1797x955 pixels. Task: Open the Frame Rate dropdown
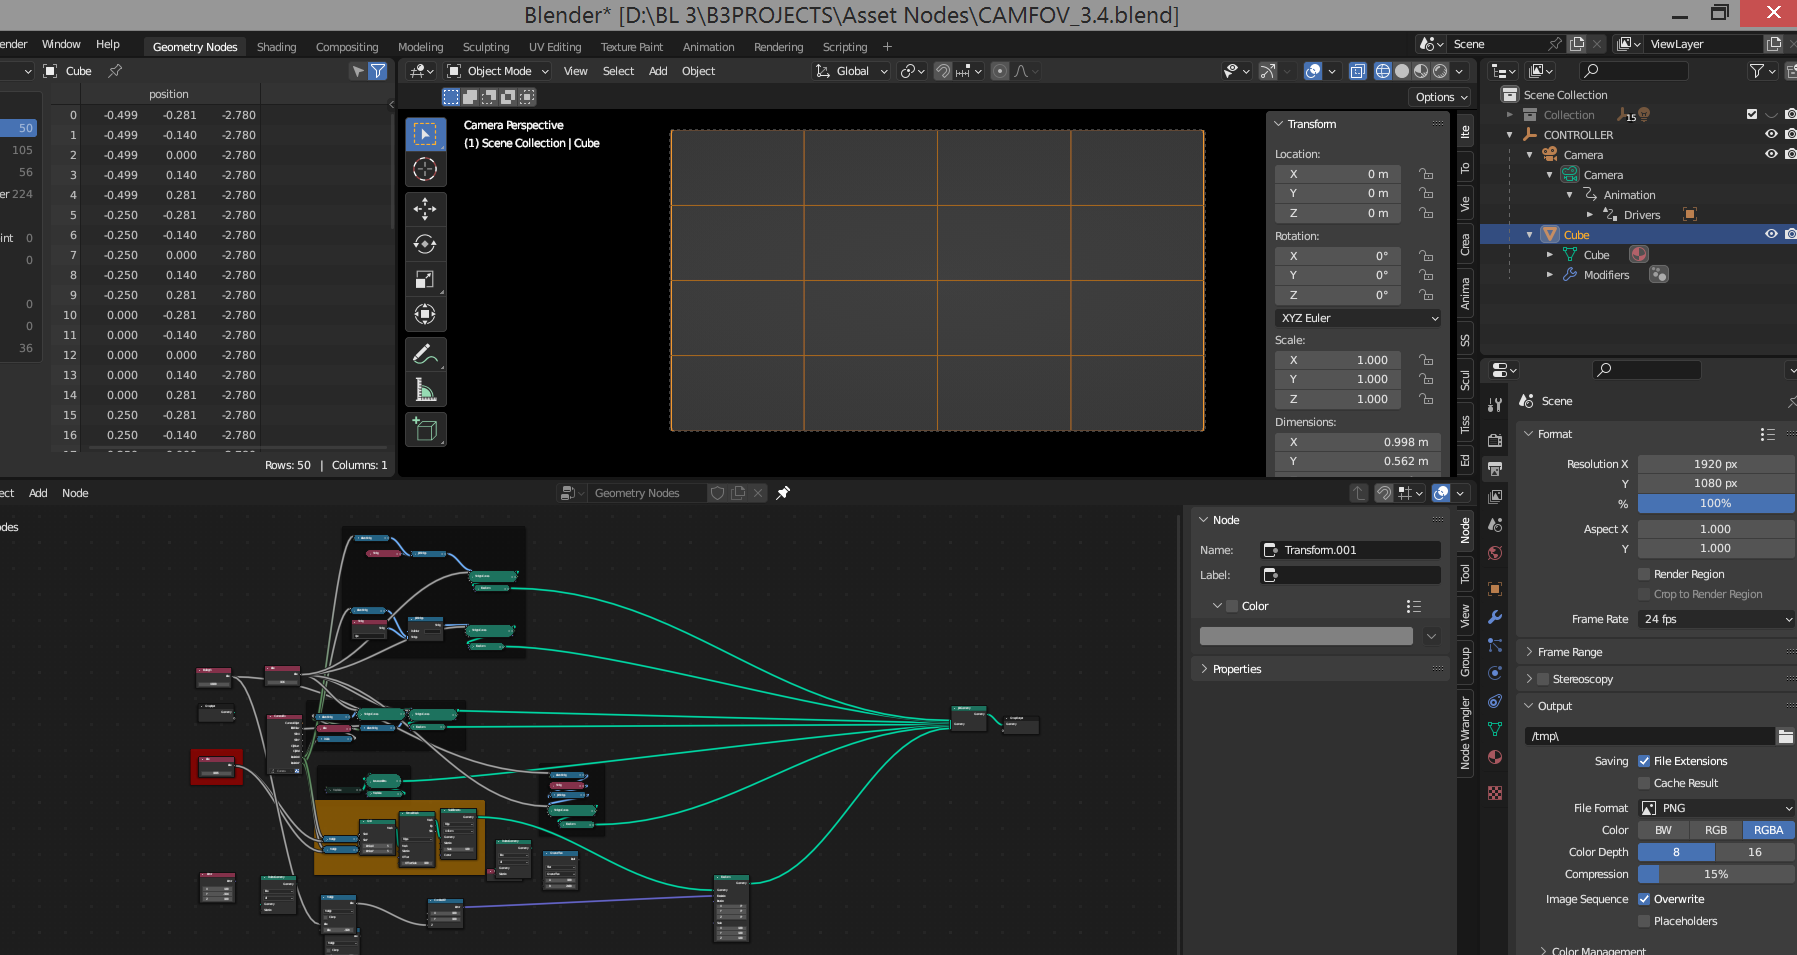(1716, 619)
